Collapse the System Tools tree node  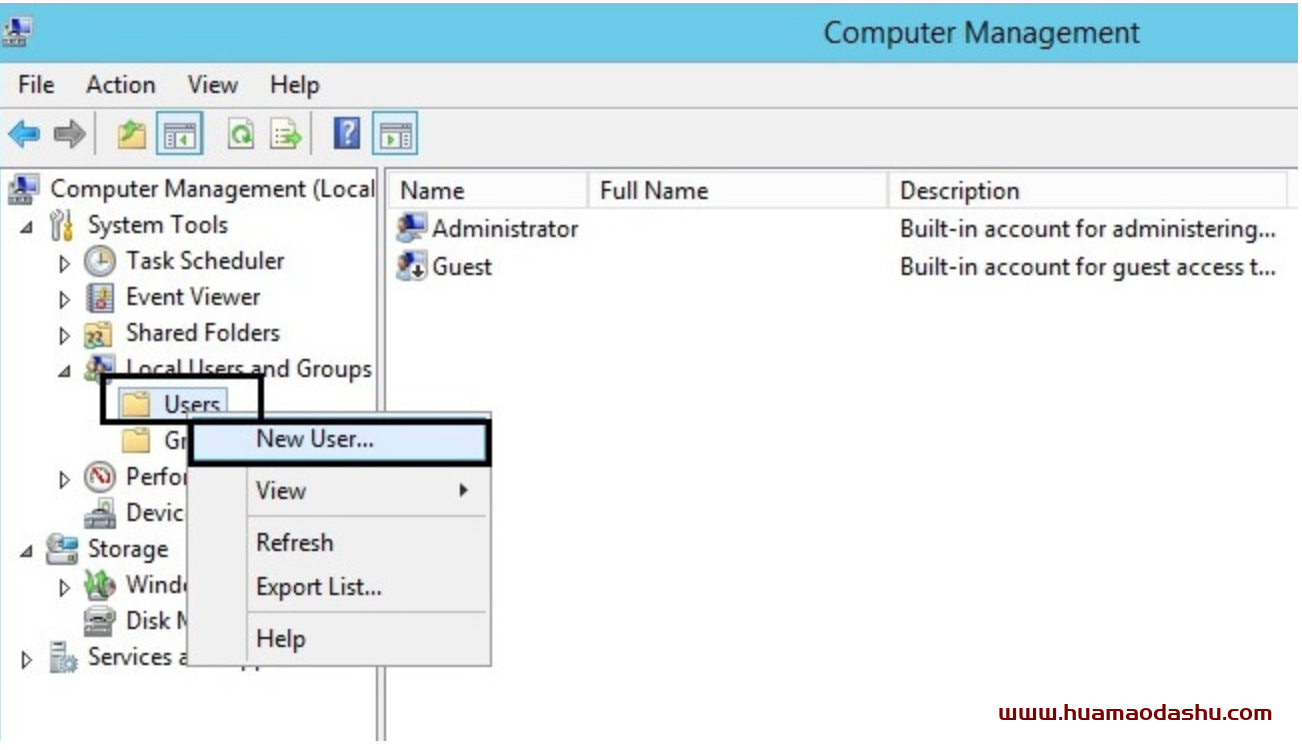pyautogui.click(x=27, y=227)
